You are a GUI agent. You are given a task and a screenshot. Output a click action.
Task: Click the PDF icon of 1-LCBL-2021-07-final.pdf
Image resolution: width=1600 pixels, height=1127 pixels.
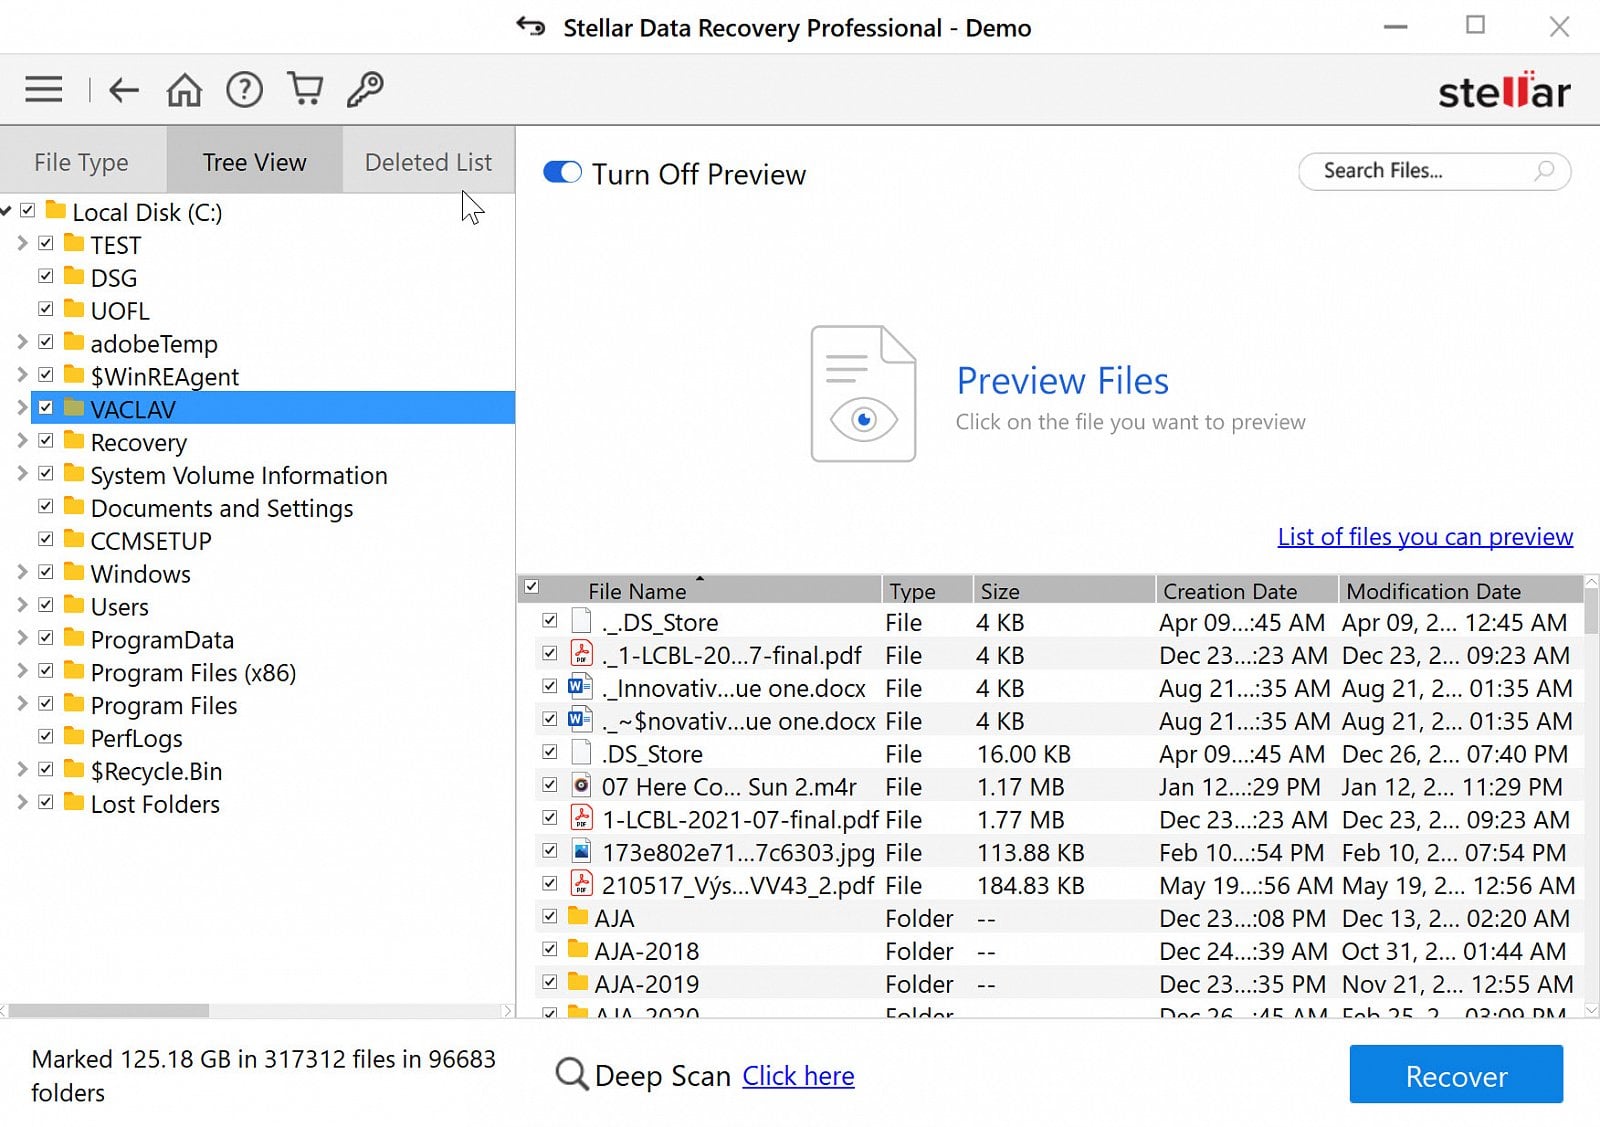point(581,818)
